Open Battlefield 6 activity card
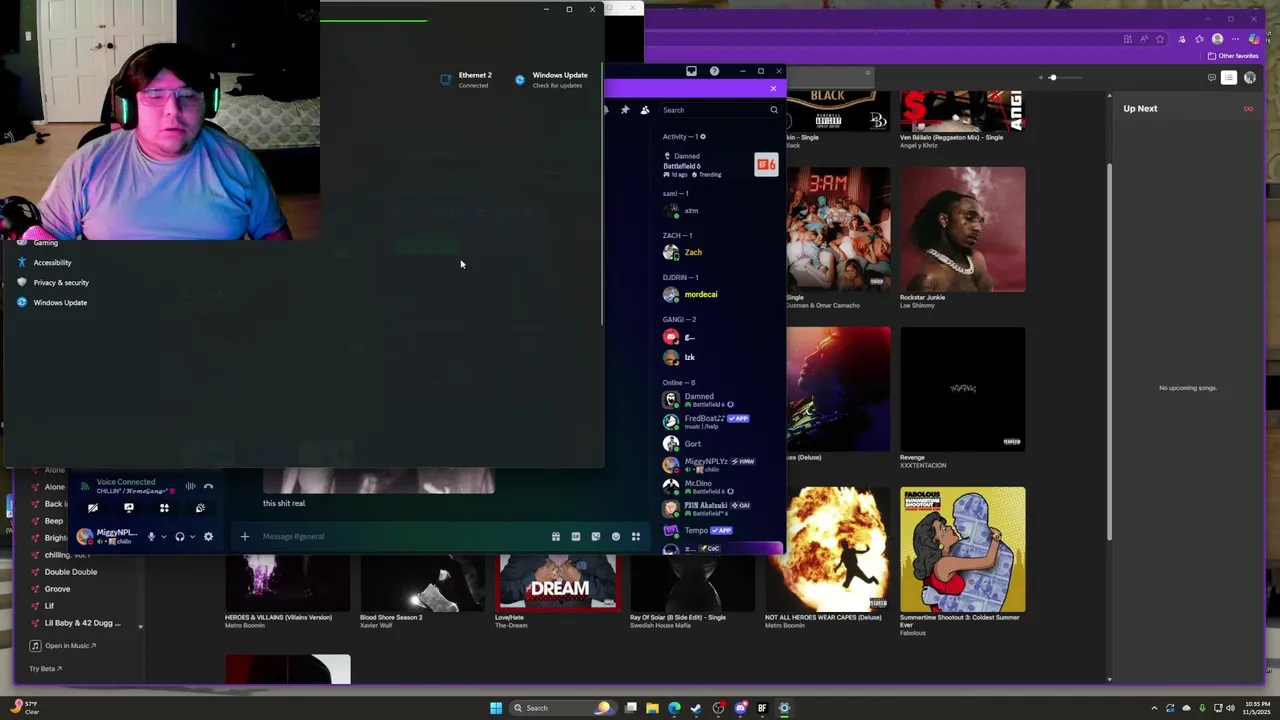The height and width of the screenshot is (720, 1280). point(721,165)
